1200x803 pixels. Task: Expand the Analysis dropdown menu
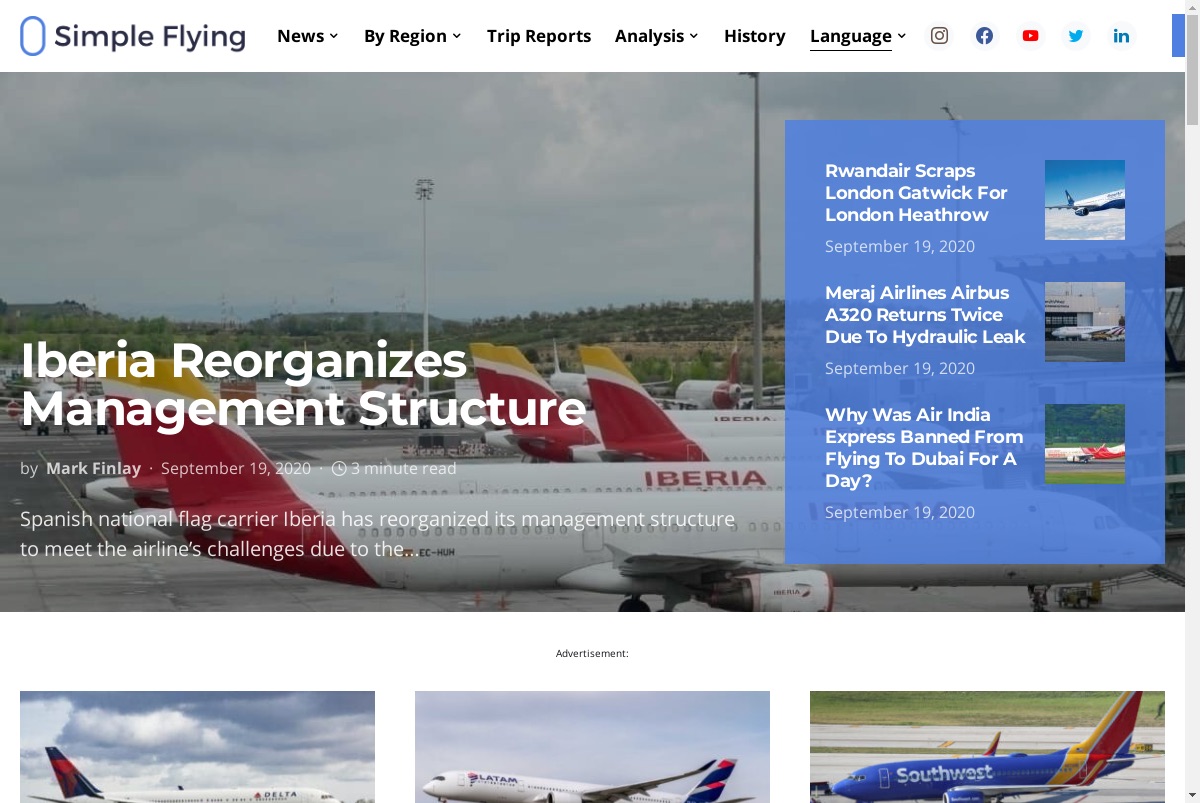point(657,36)
